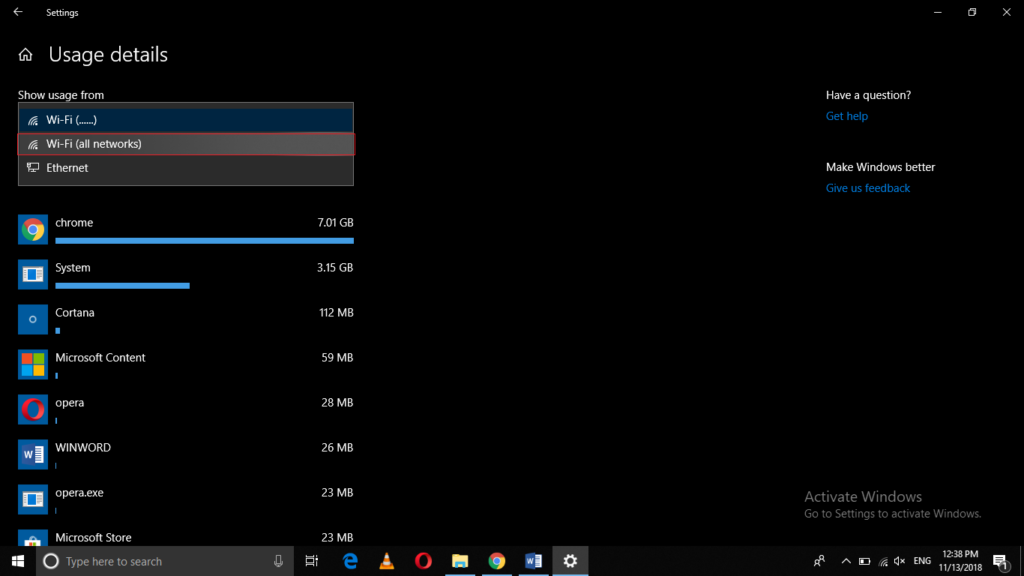
Task: Open File Explorer from the taskbar
Action: click(460, 561)
